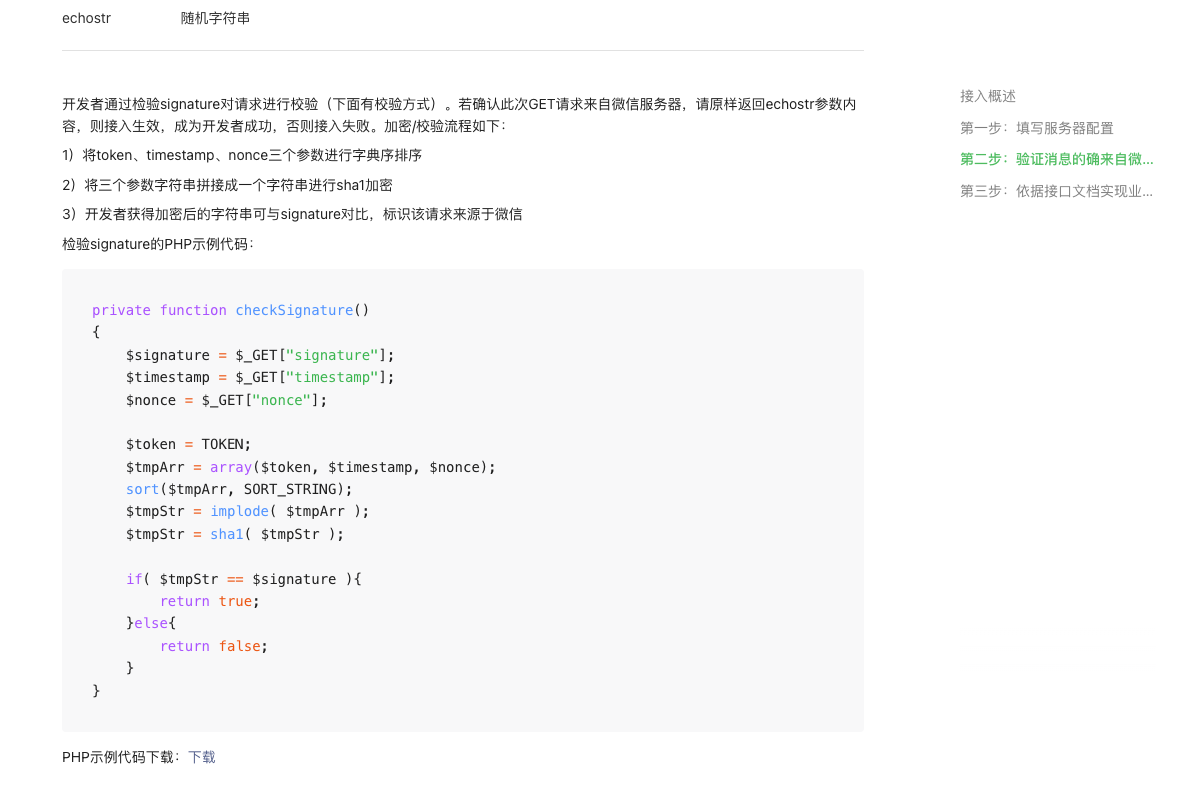
Task: Click the private keyword in the code block
Action: coord(121,310)
